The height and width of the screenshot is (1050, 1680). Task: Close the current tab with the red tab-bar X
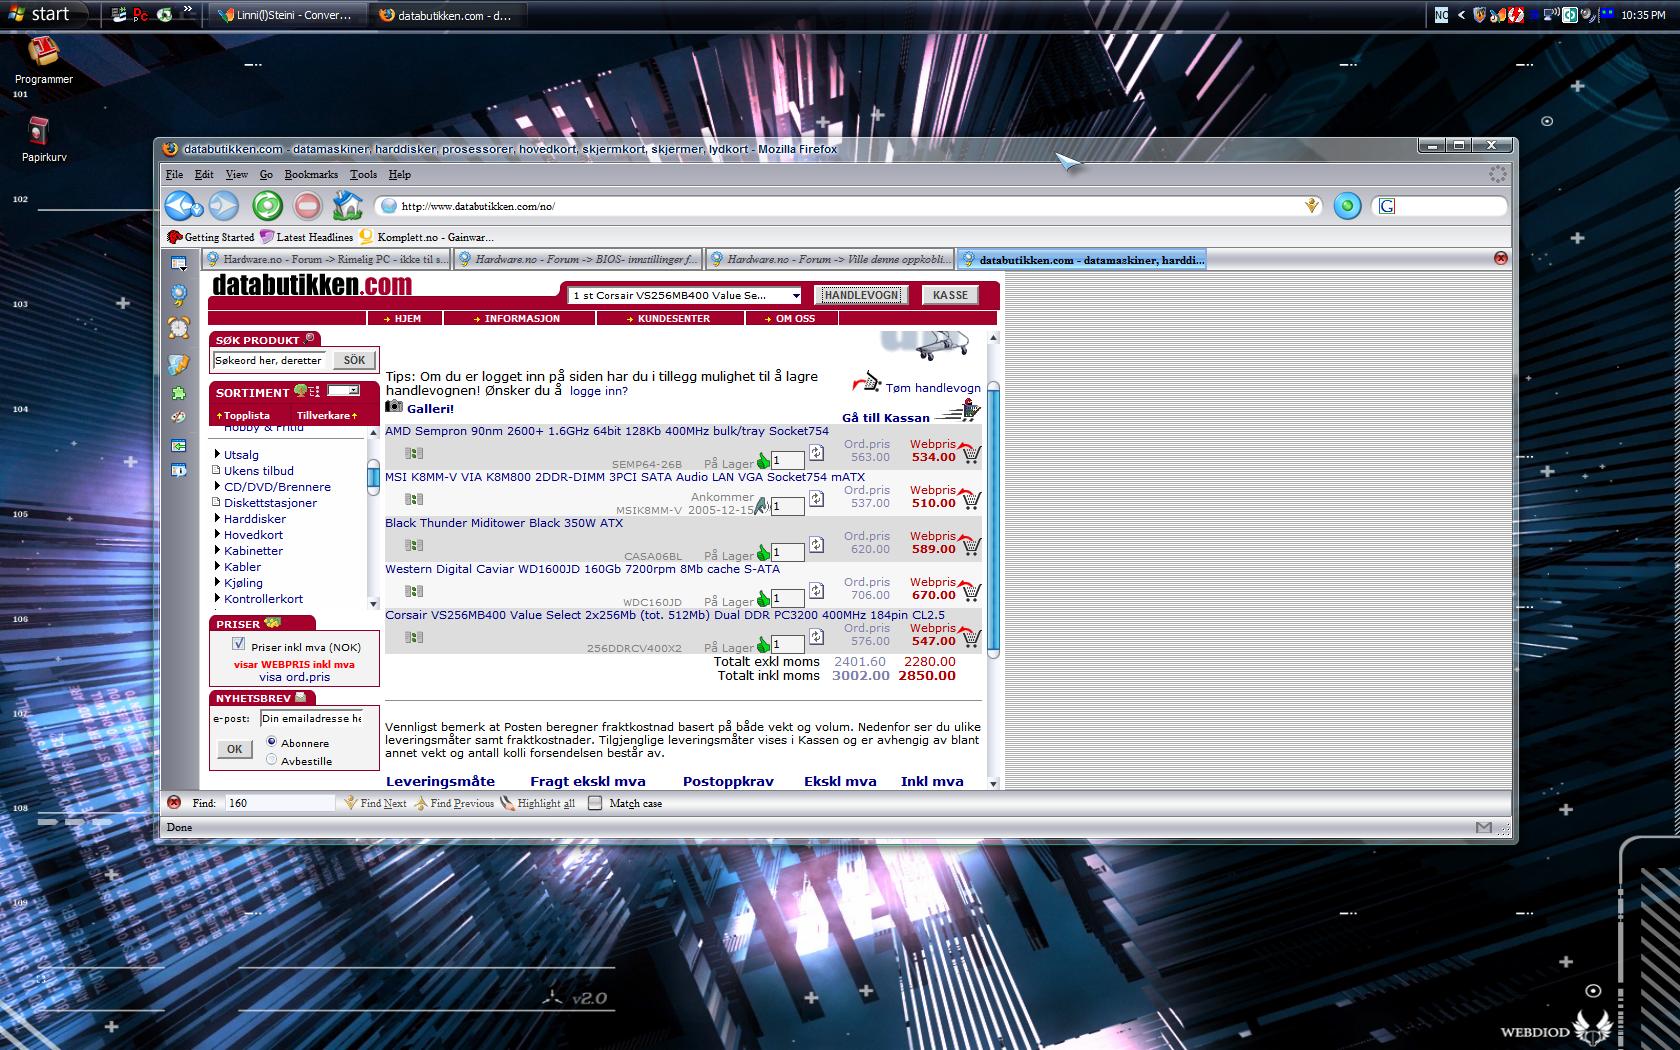[x=1500, y=258]
